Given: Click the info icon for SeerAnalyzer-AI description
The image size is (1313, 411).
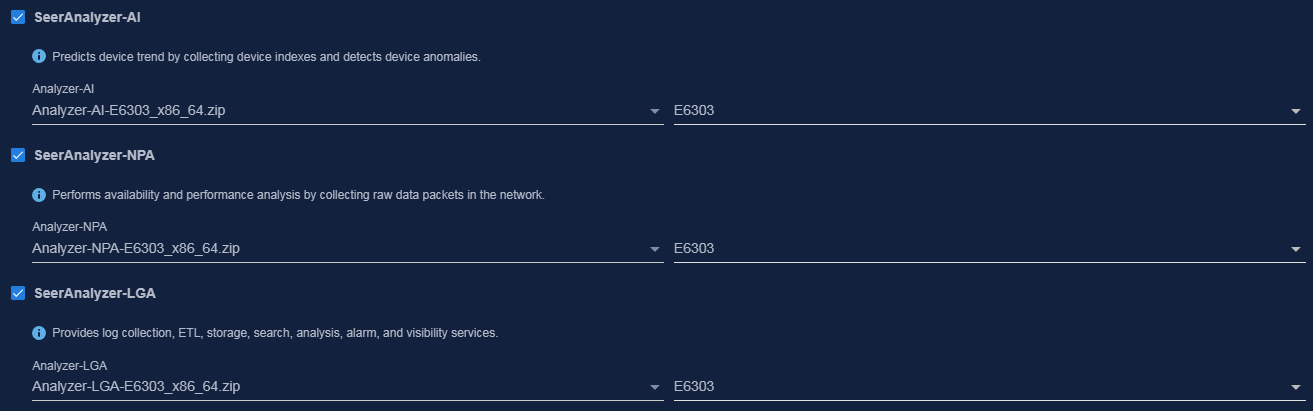Looking at the screenshot, I should point(39,56).
